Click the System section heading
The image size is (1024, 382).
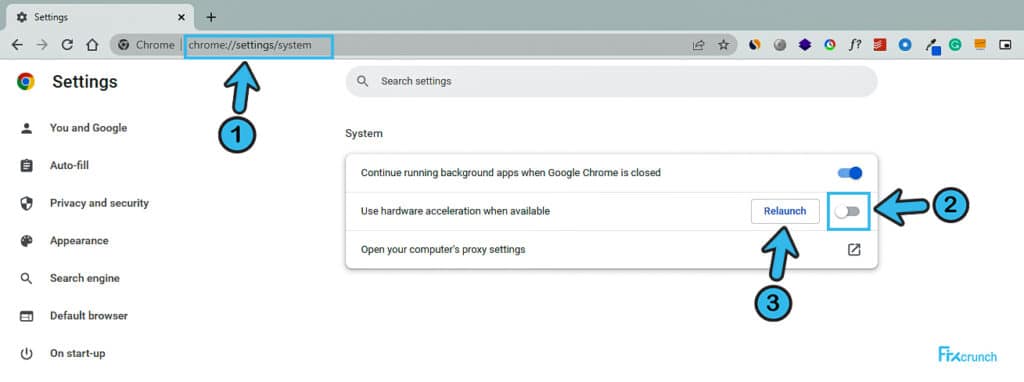point(364,133)
